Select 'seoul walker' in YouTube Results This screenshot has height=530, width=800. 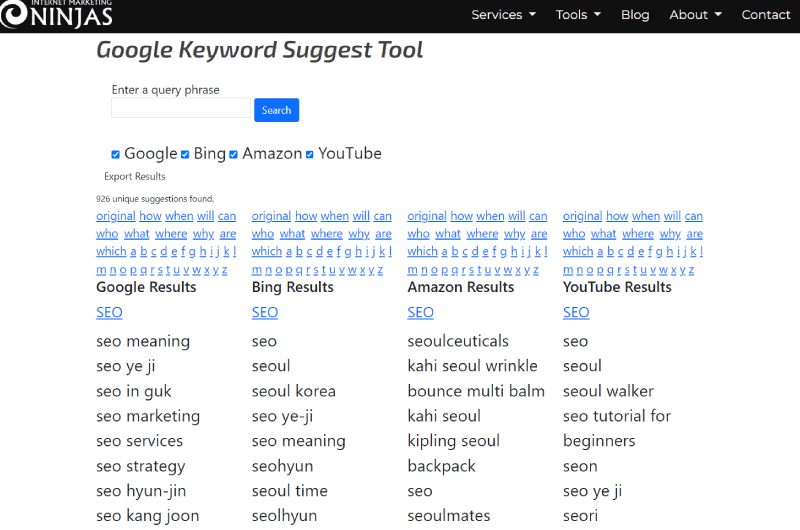[x=608, y=391]
